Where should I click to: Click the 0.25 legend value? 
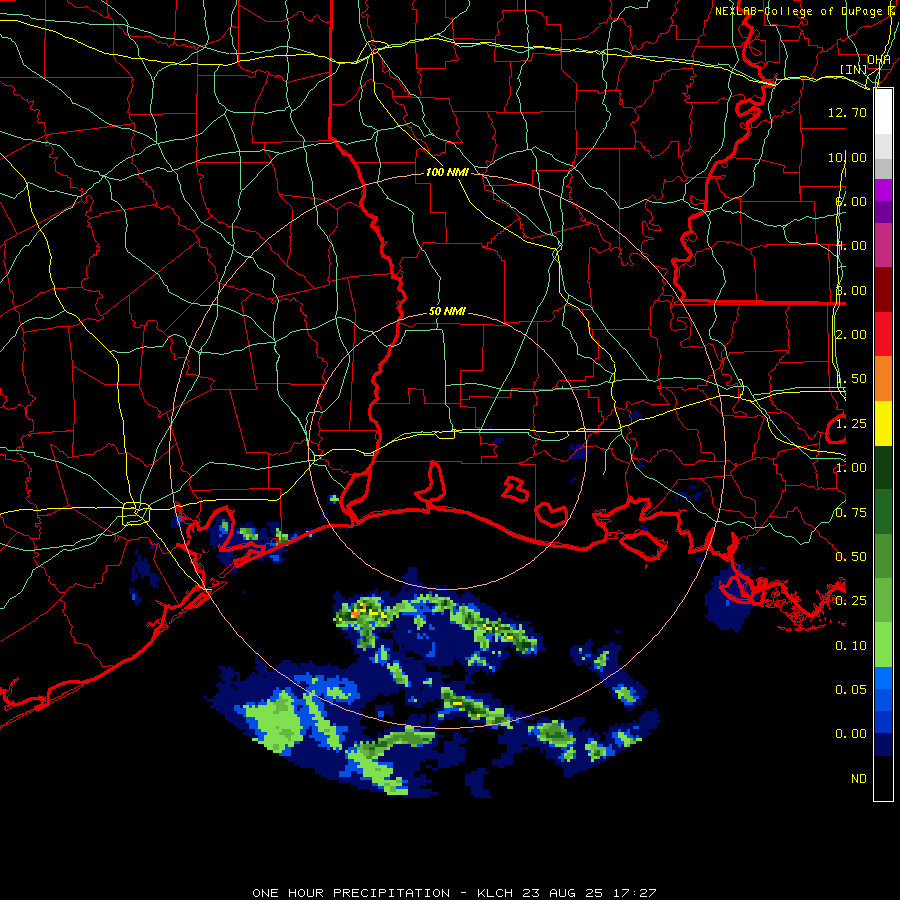[x=851, y=601]
